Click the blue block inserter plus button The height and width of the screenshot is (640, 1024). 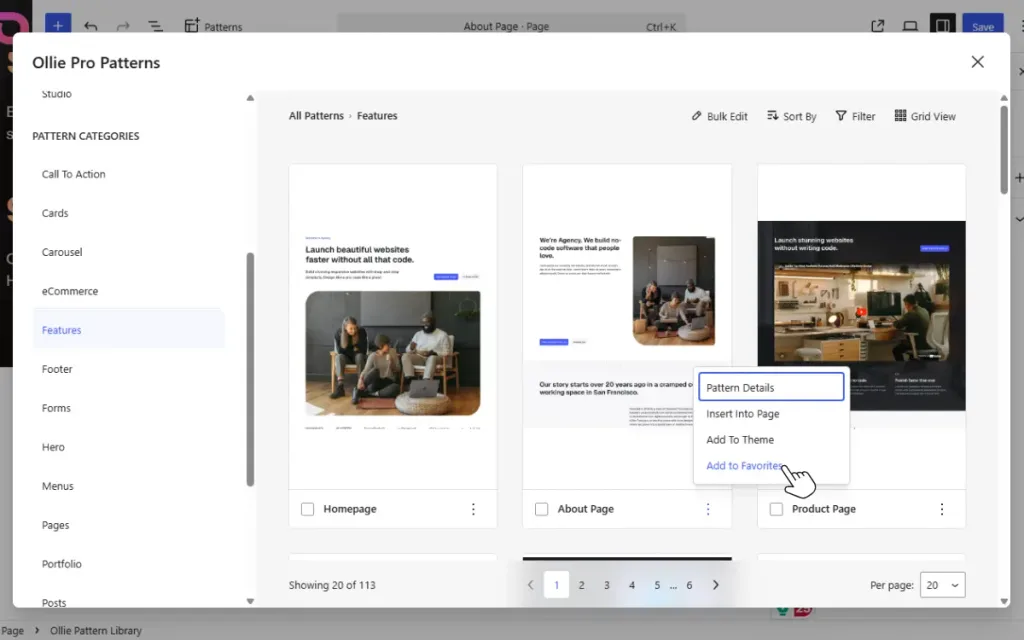[57, 25]
